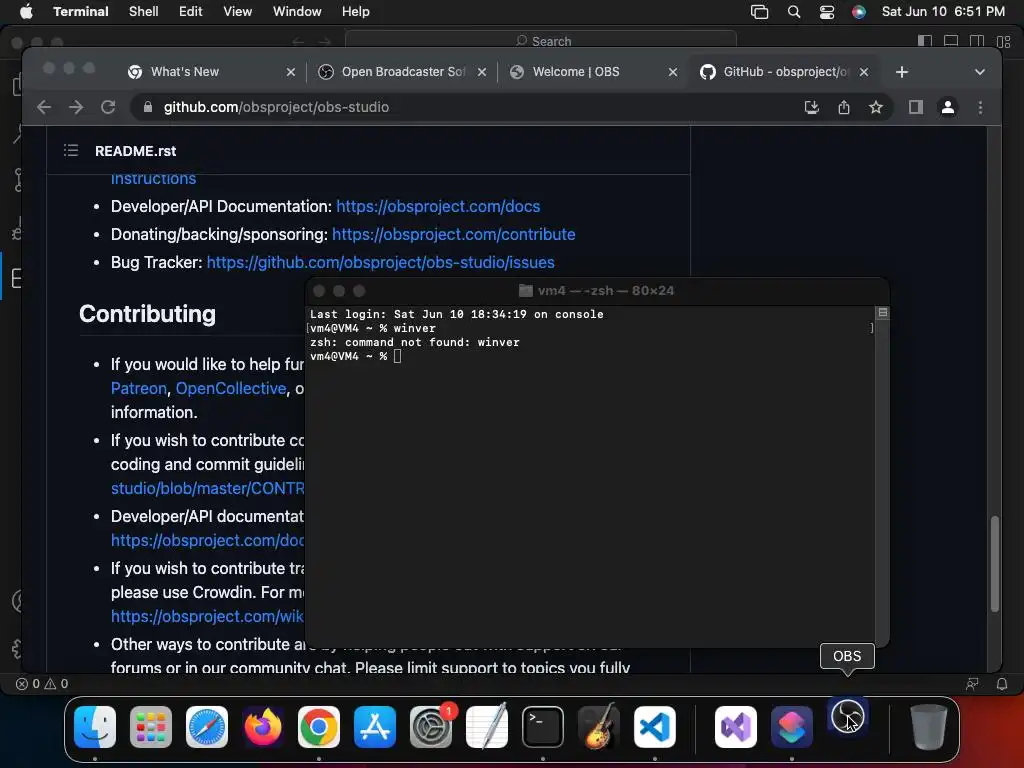Bookmark this page with the star icon
This screenshot has width=1024, height=768.
876,107
